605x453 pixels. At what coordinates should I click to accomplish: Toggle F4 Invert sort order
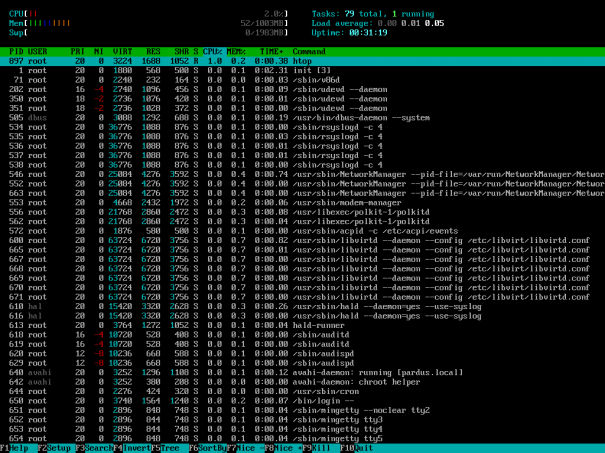pyautogui.click(x=132, y=448)
